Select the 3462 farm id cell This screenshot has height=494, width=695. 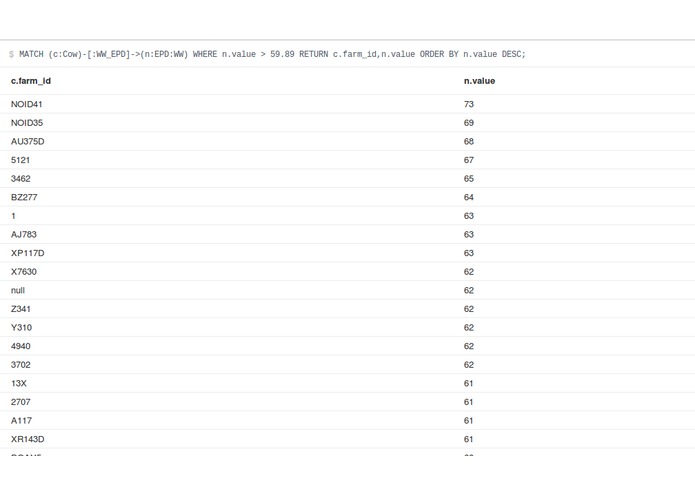pyautogui.click(x=21, y=179)
